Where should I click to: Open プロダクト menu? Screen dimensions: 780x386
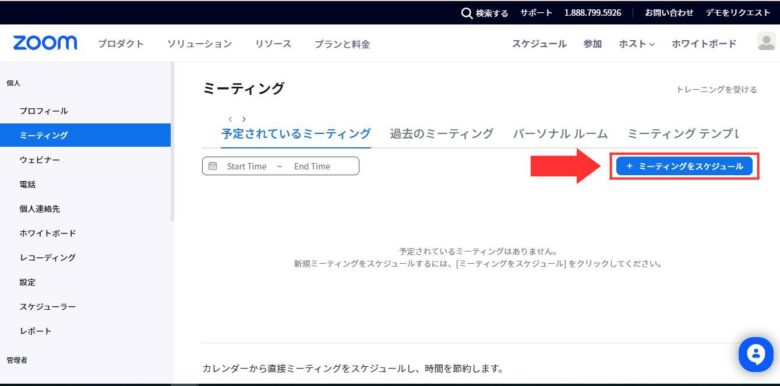click(121, 44)
